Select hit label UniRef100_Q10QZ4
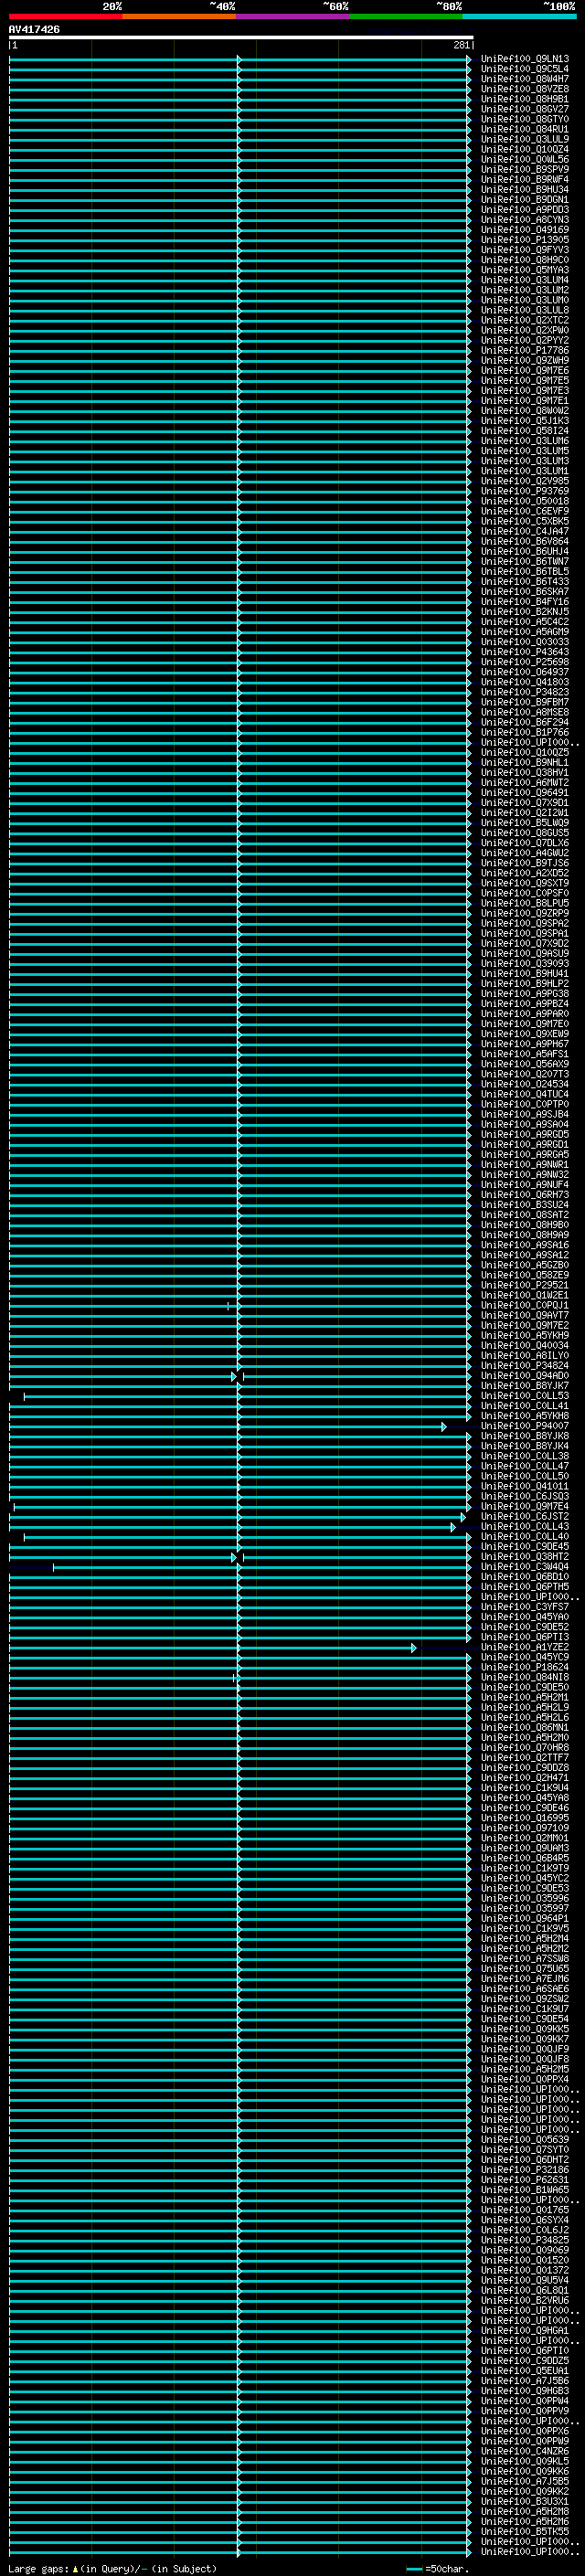 click(525, 149)
